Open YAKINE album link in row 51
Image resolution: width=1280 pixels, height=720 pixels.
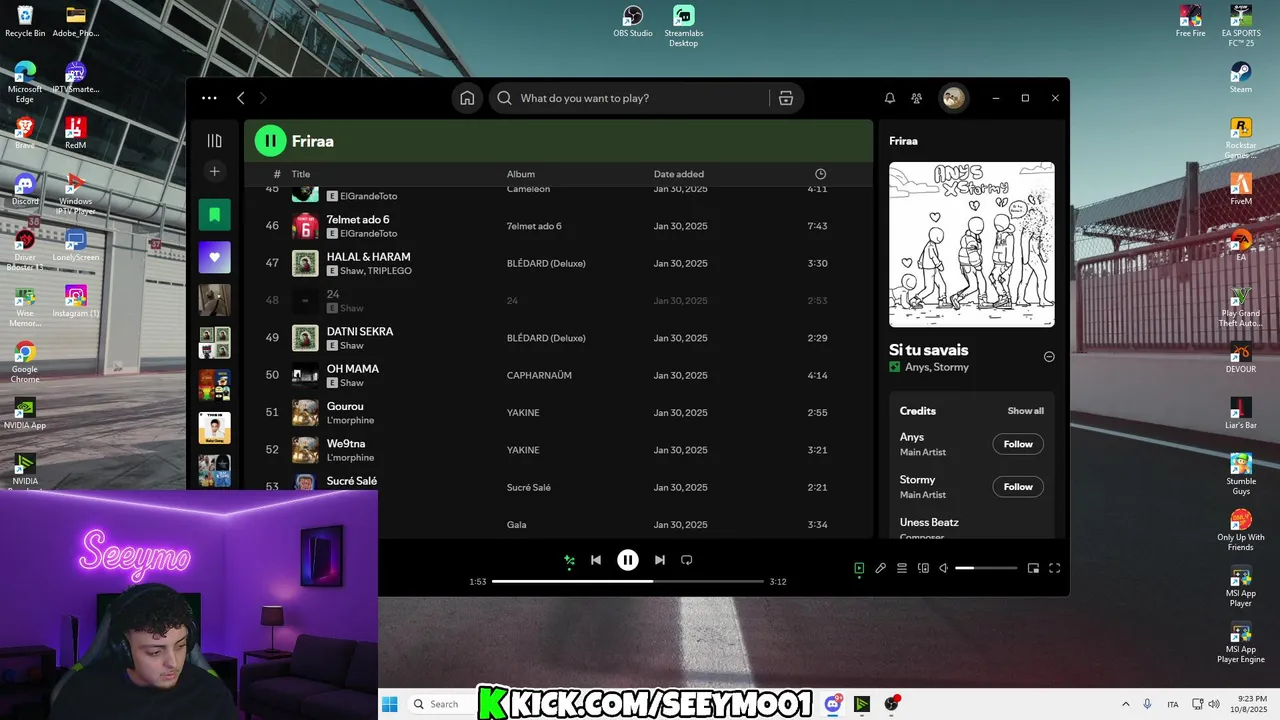click(x=523, y=413)
